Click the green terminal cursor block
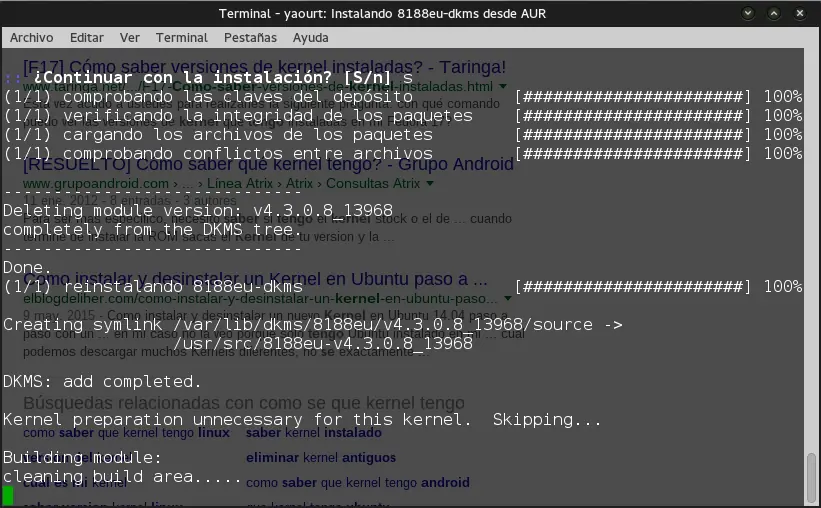 coord(8,496)
